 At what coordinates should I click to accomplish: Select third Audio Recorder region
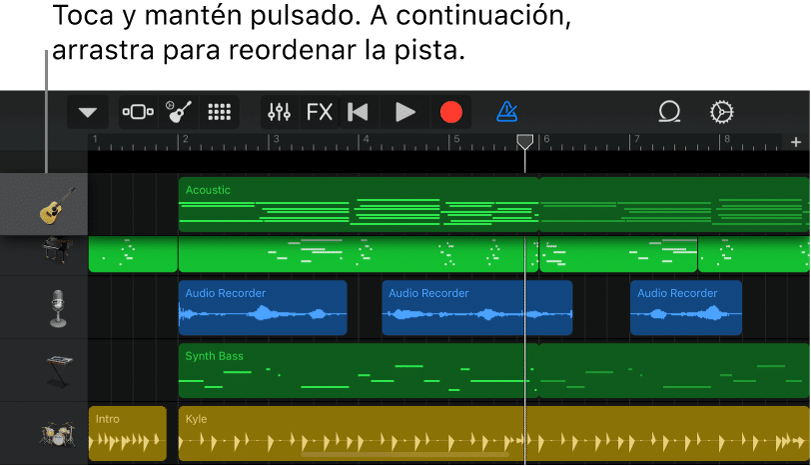(686, 308)
